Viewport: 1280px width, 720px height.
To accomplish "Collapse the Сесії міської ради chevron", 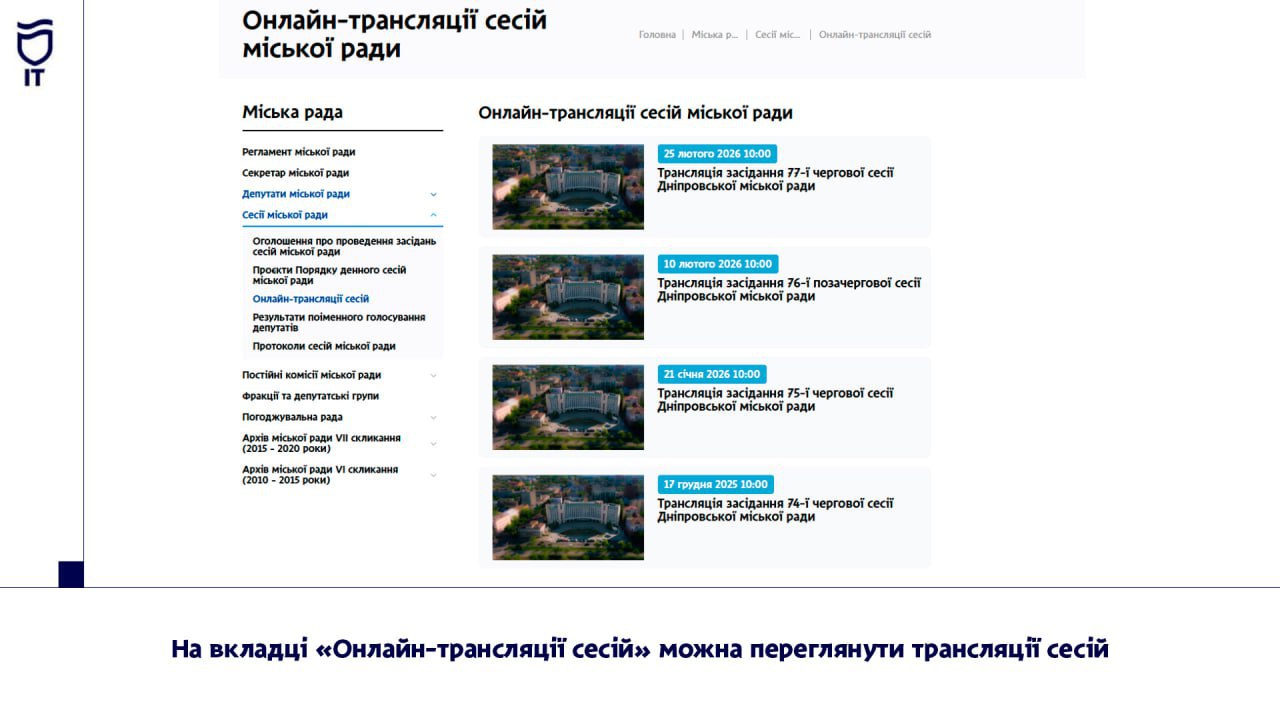I will 433,215.
